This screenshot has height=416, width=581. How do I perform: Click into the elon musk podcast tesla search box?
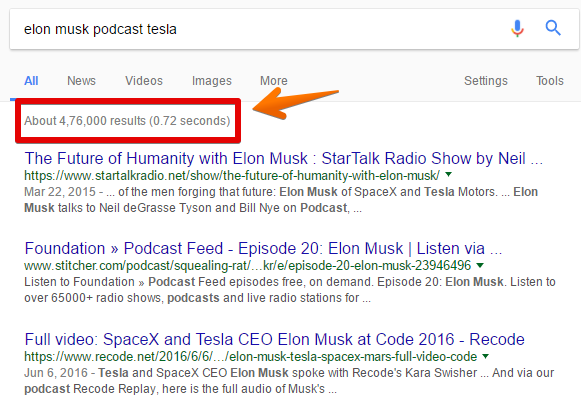tap(259, 29)
